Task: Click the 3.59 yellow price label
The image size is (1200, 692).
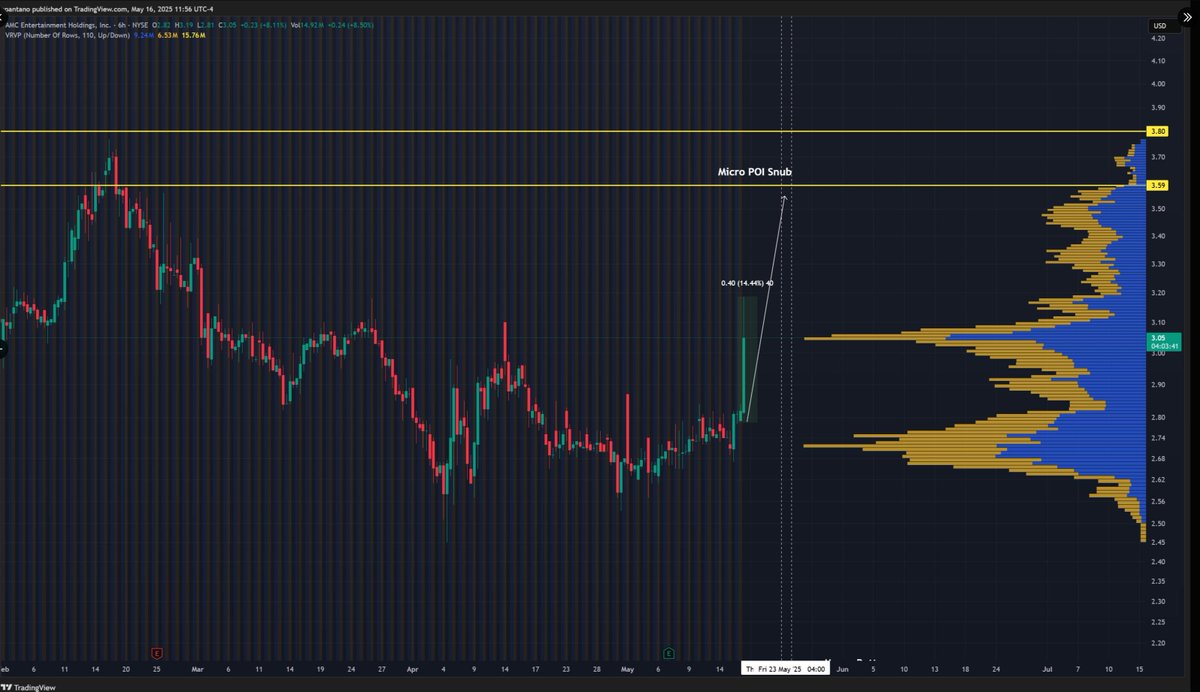Action: 1158,185
